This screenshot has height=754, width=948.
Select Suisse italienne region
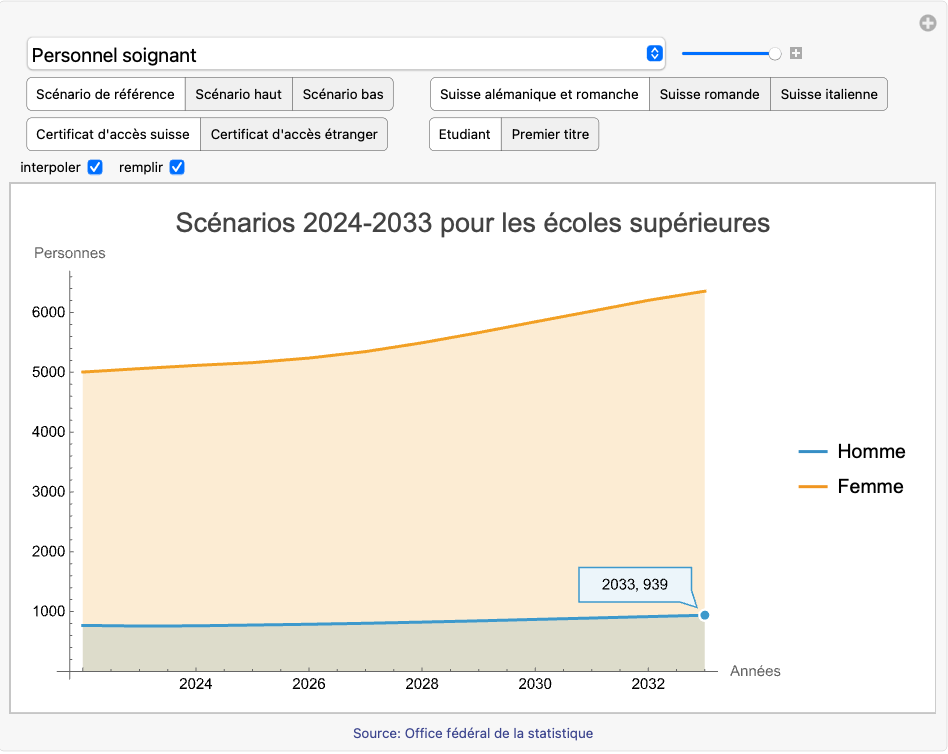click(828, 95)
